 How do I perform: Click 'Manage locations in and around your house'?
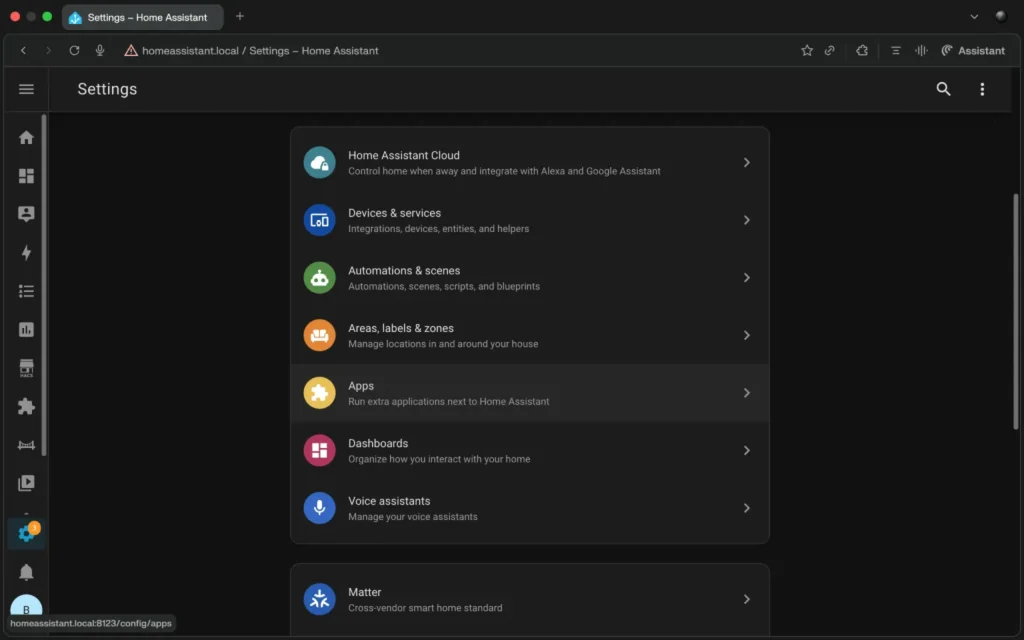pyautogui.click(x=443, y=344)
